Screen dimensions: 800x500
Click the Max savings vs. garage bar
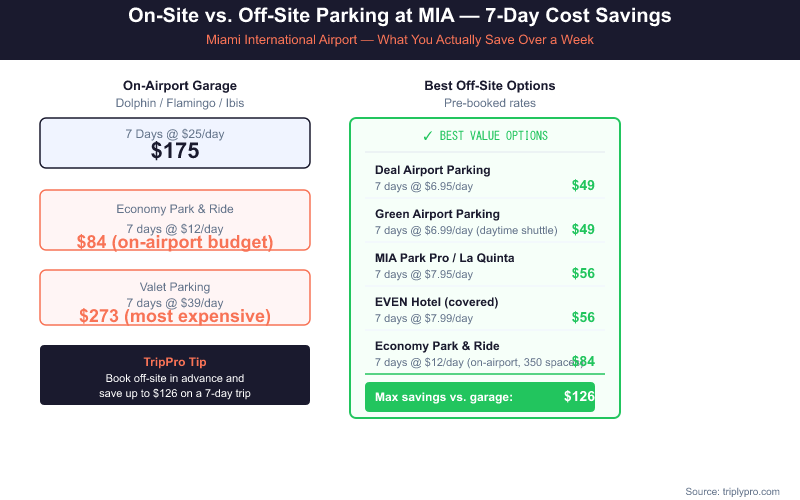480,397
